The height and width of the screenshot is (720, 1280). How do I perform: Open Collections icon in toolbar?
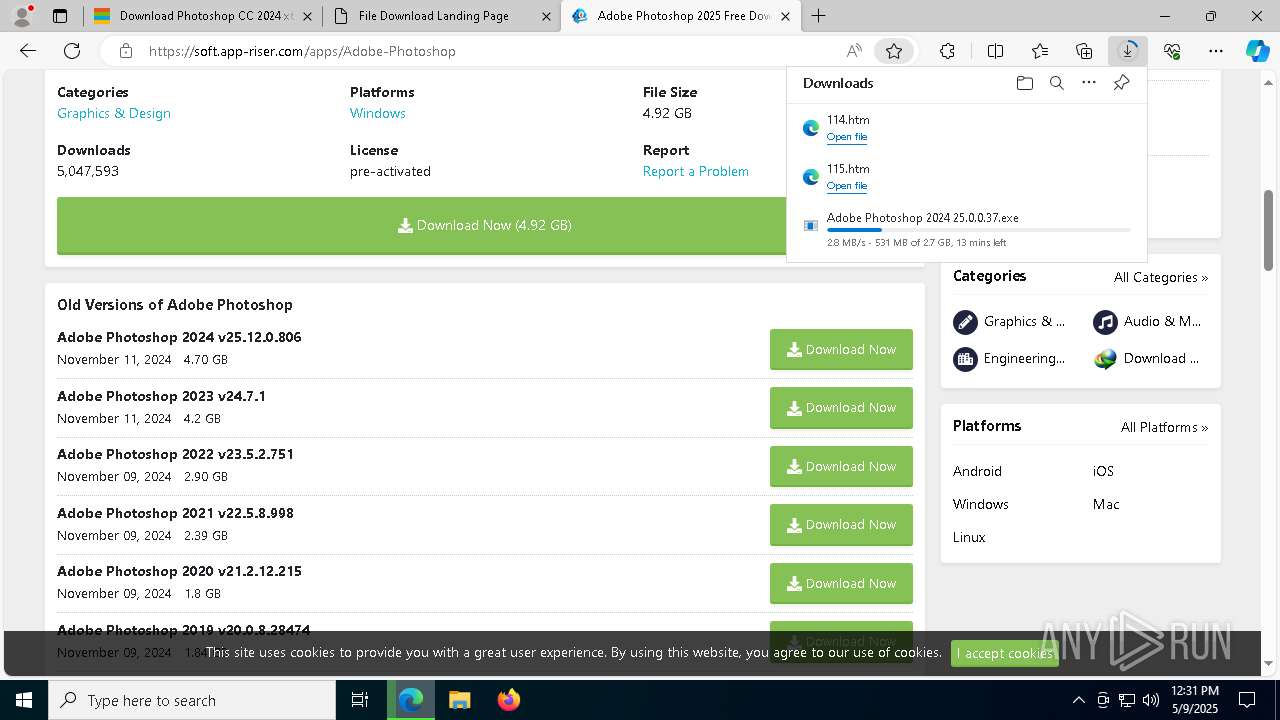pyautogui.click(x=1084, y=51)
